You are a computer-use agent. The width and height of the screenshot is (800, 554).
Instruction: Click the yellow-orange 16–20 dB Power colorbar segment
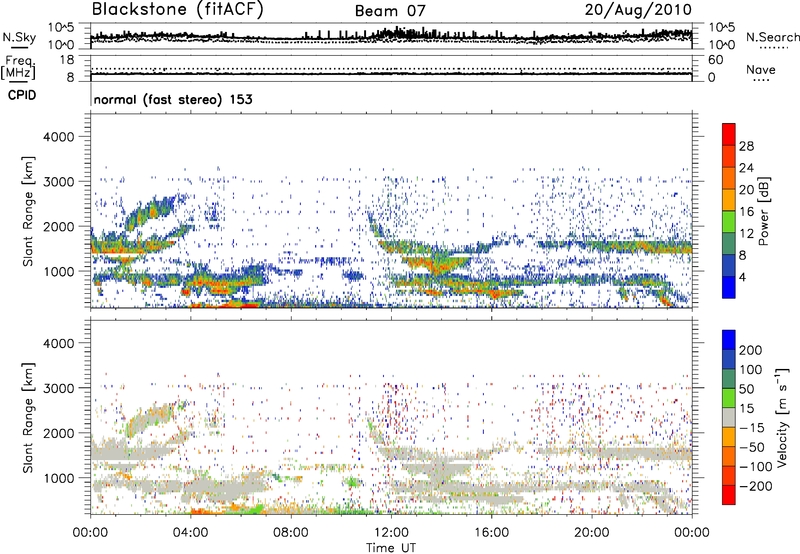[729, 199]
